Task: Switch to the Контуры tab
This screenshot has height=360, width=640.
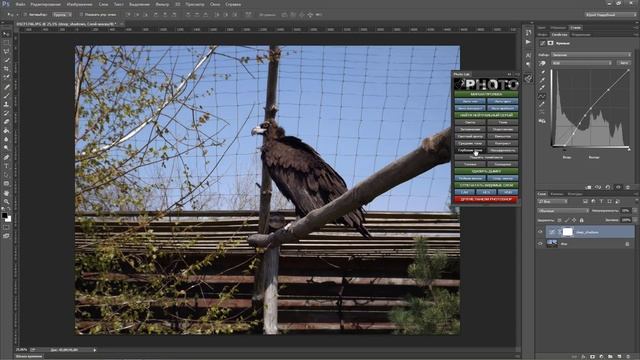Action: click(575, 194)
